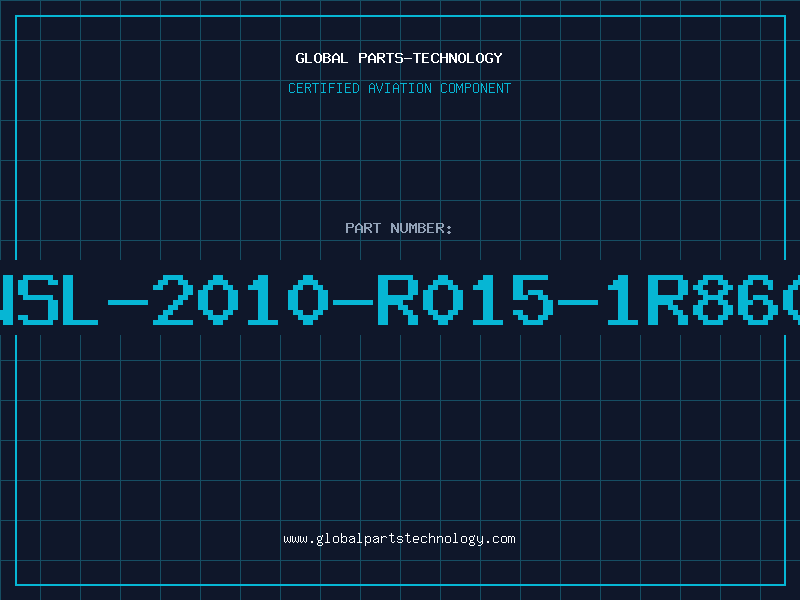This screenshot has height=600, width=800.
Task: Select the word NUMBER: in the label
Action: click(x=422, y=229)
